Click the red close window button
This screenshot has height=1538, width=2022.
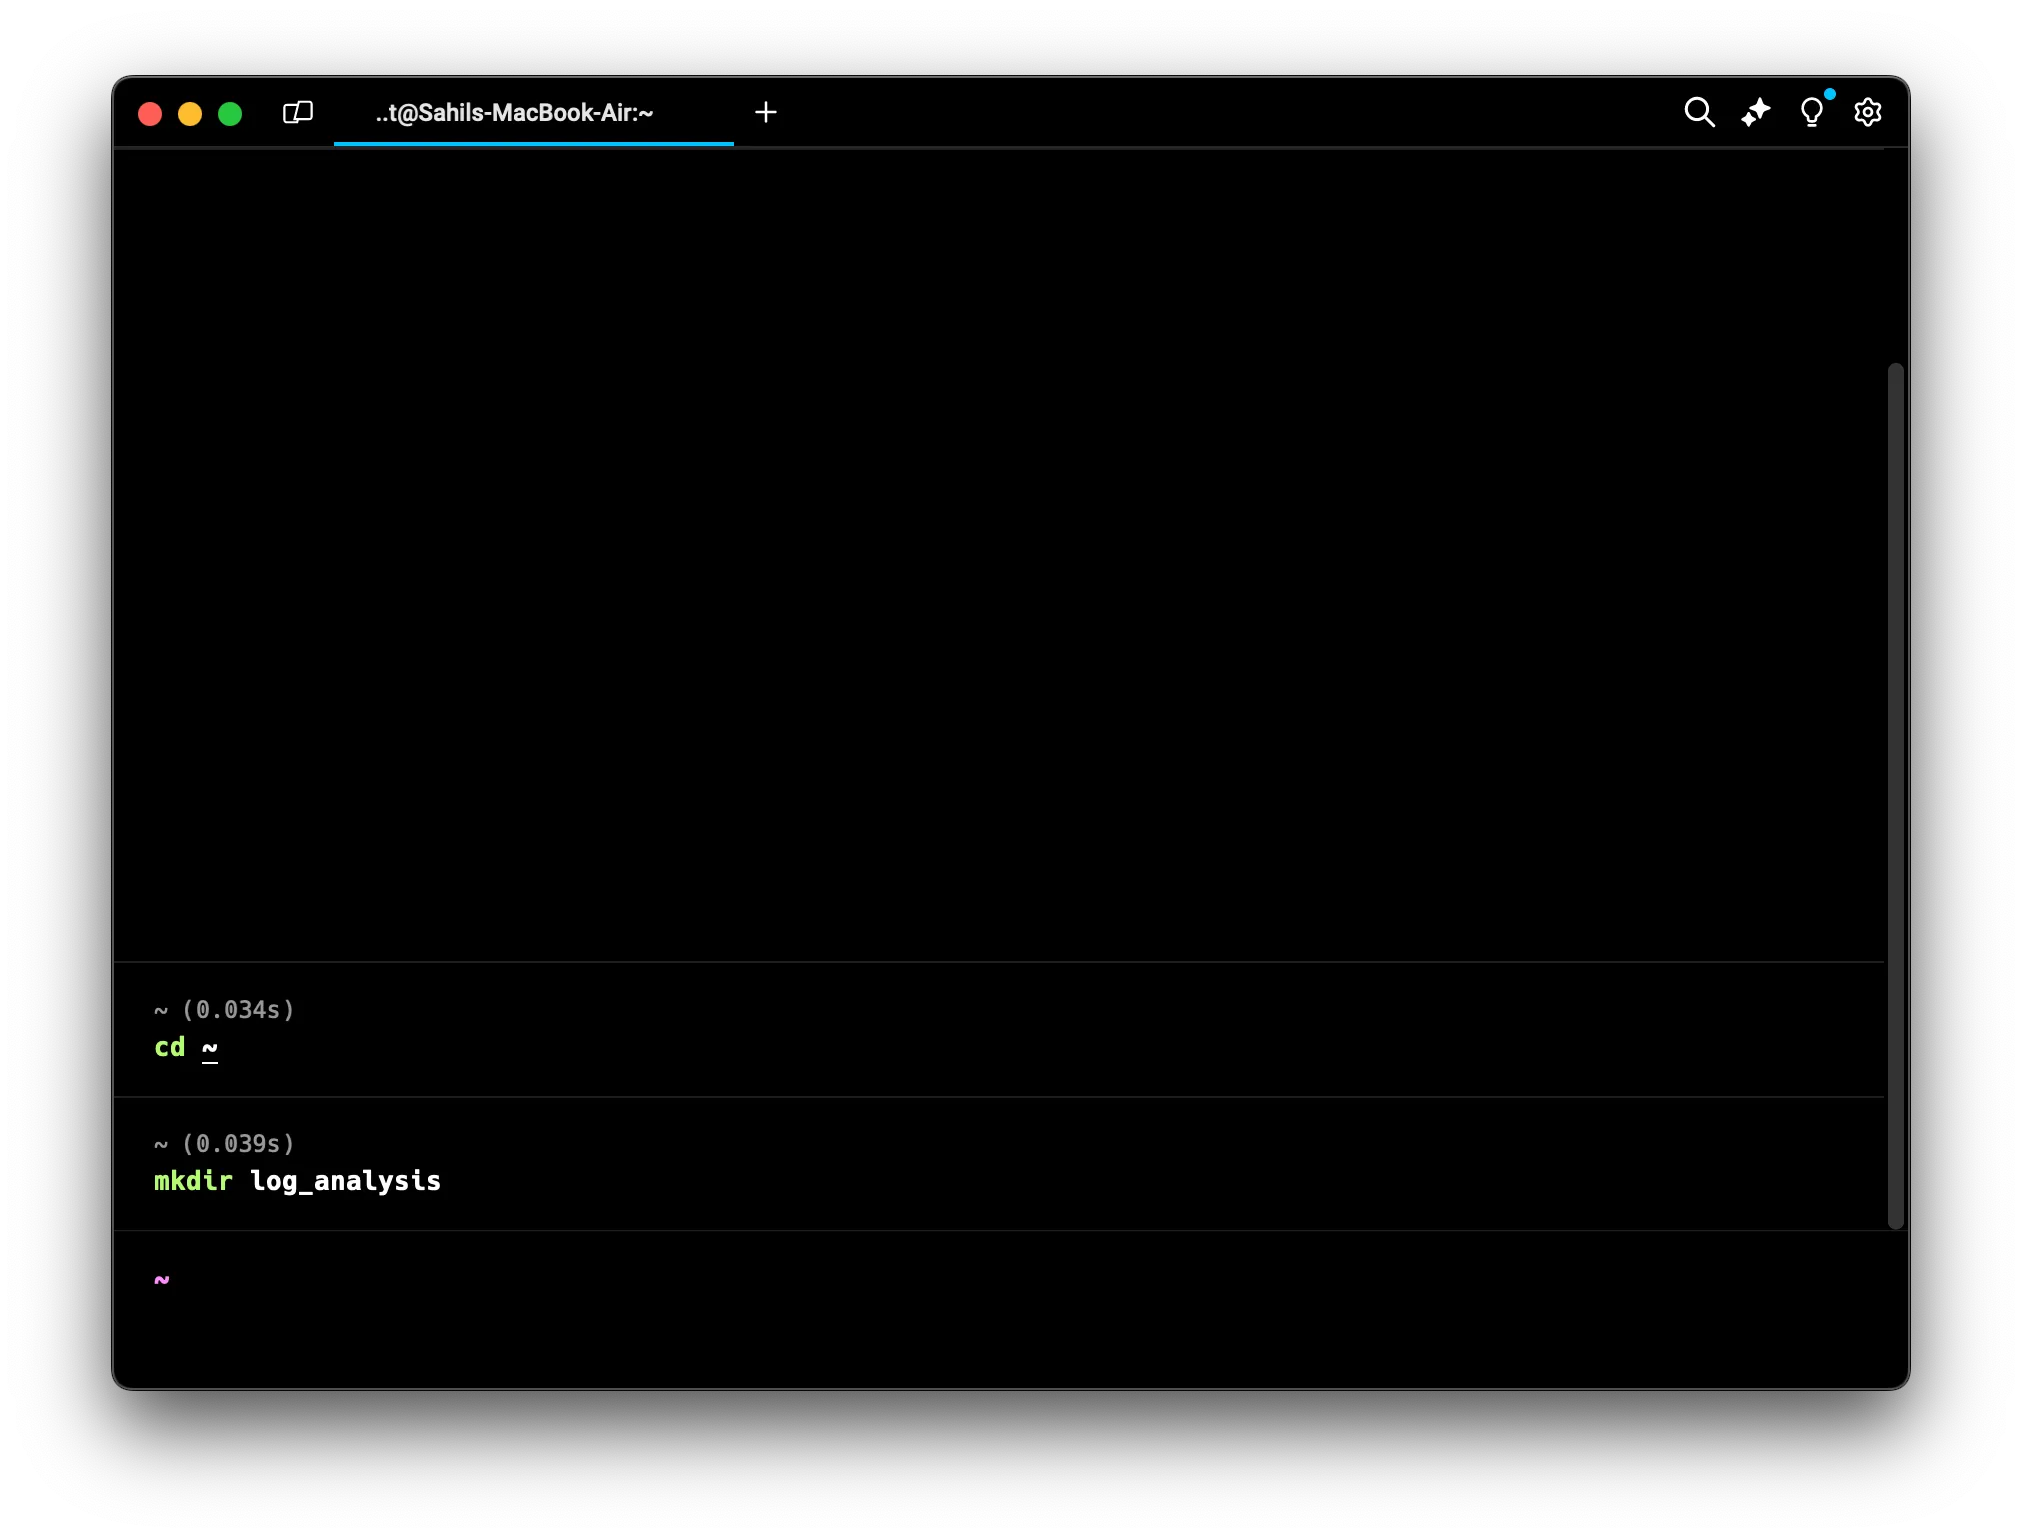pyautogui.click(x=150, y=114)
